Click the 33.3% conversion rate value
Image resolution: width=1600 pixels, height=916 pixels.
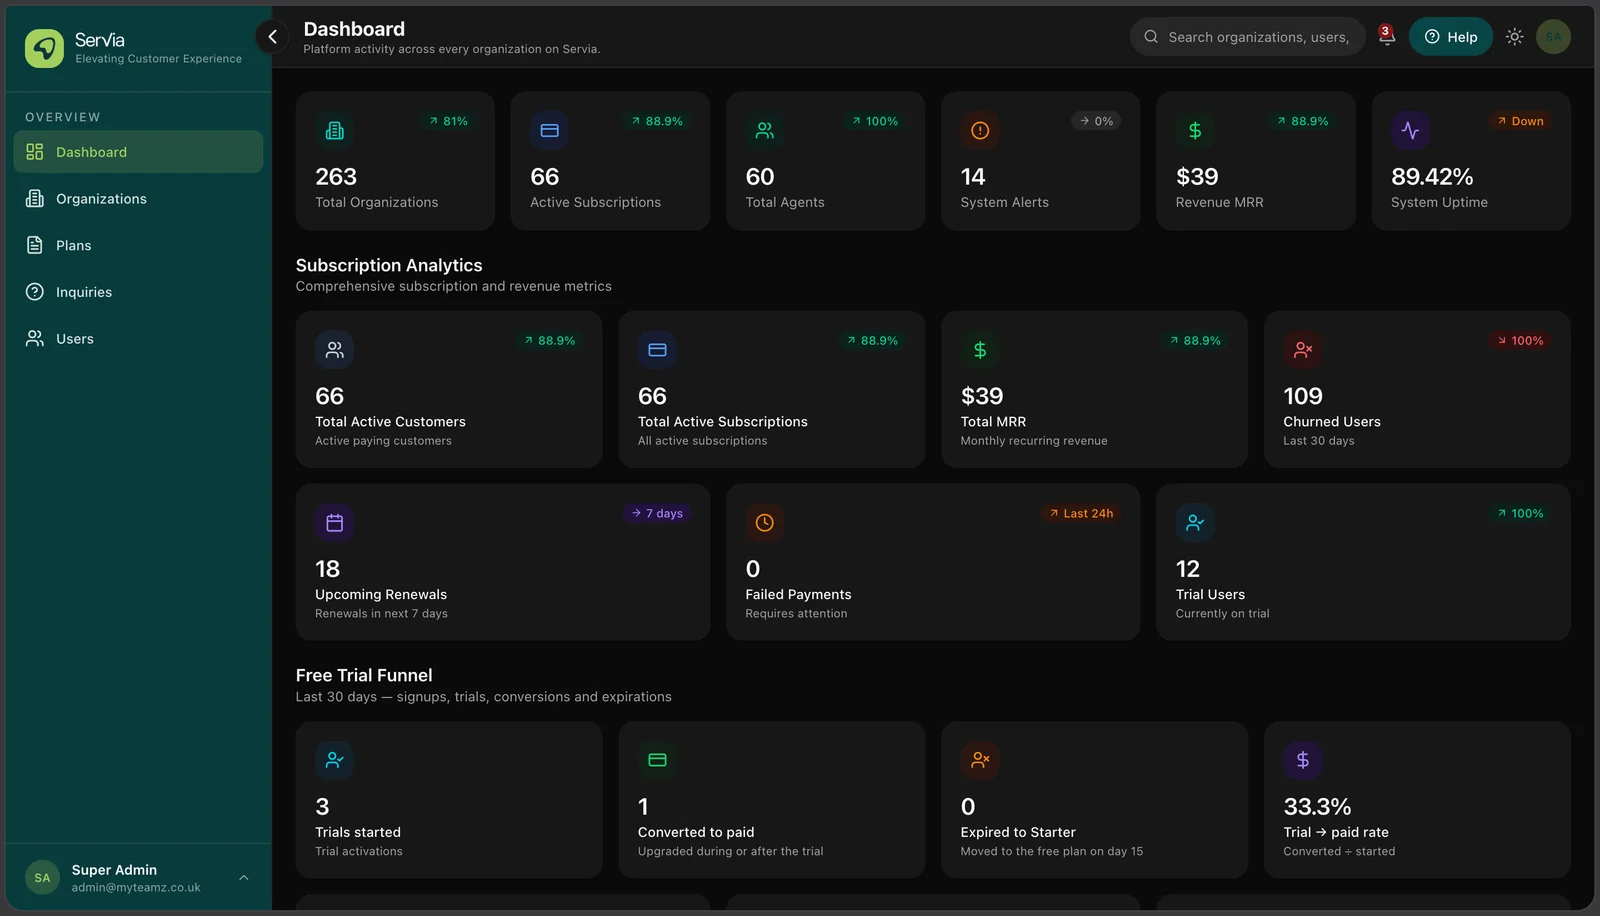click(x=1317, y=806)
